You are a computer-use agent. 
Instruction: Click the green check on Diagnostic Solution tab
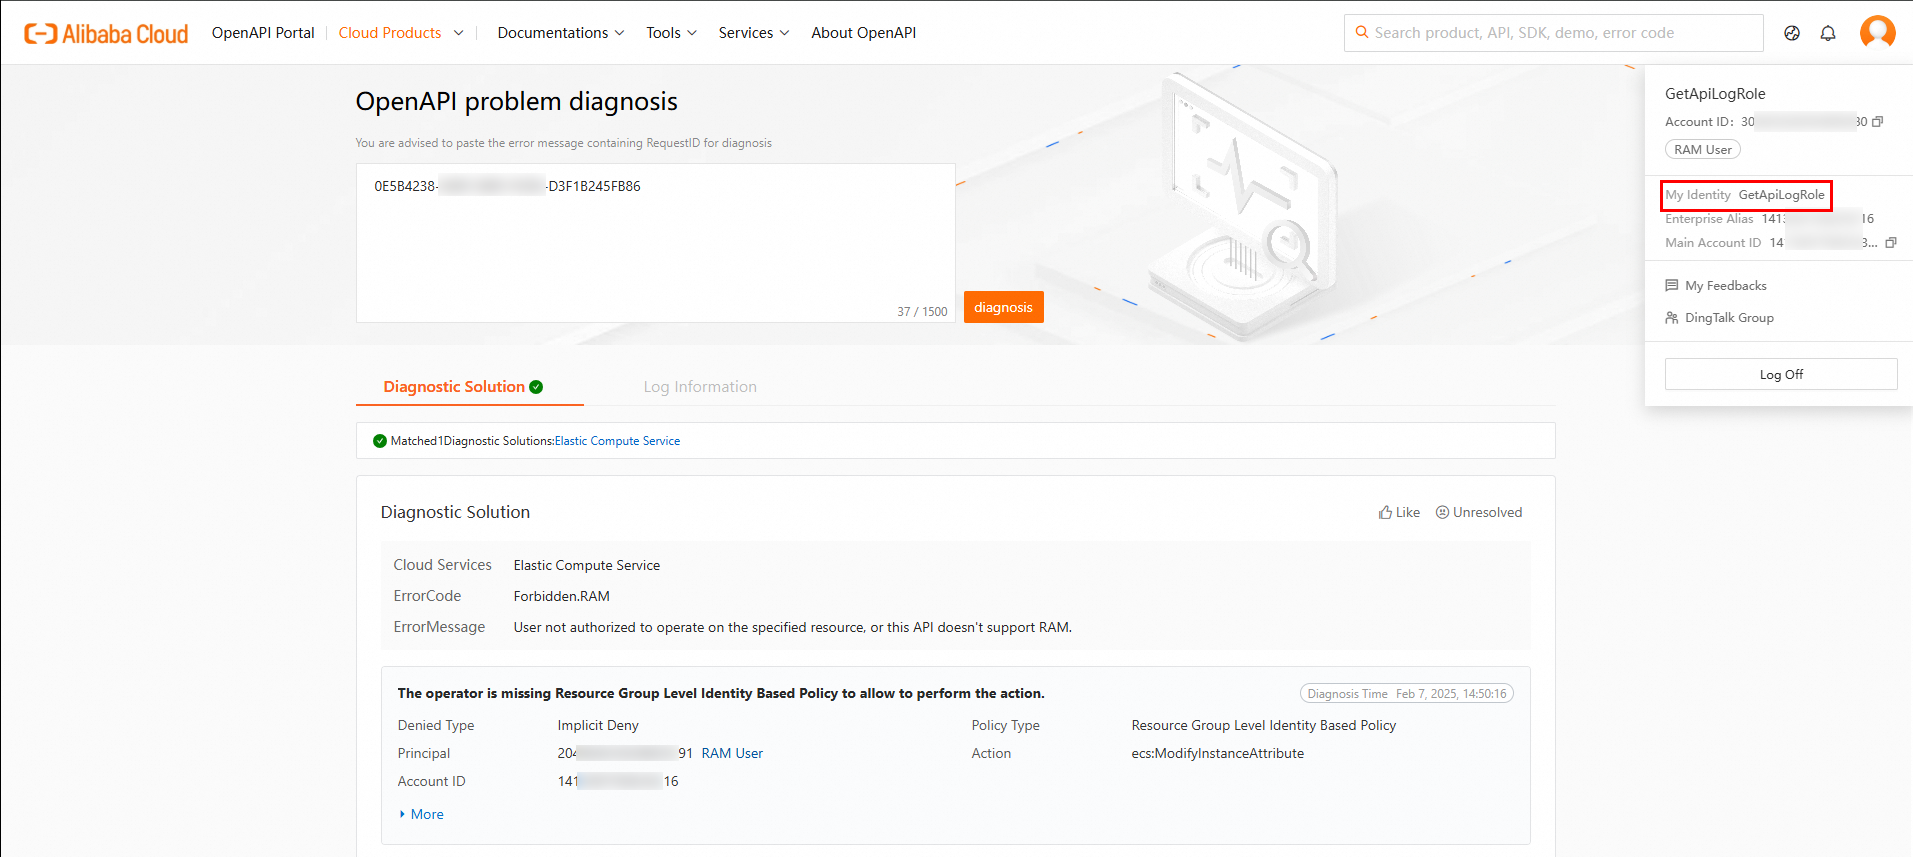click(x=536, y=387)
